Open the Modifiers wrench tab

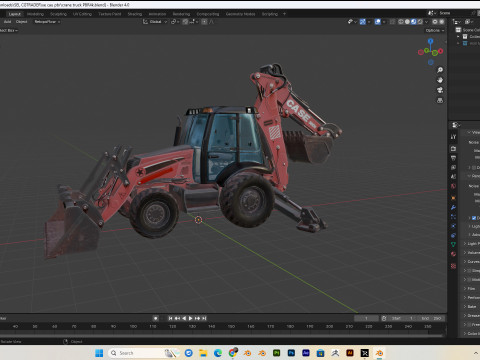tap(453, 207)
